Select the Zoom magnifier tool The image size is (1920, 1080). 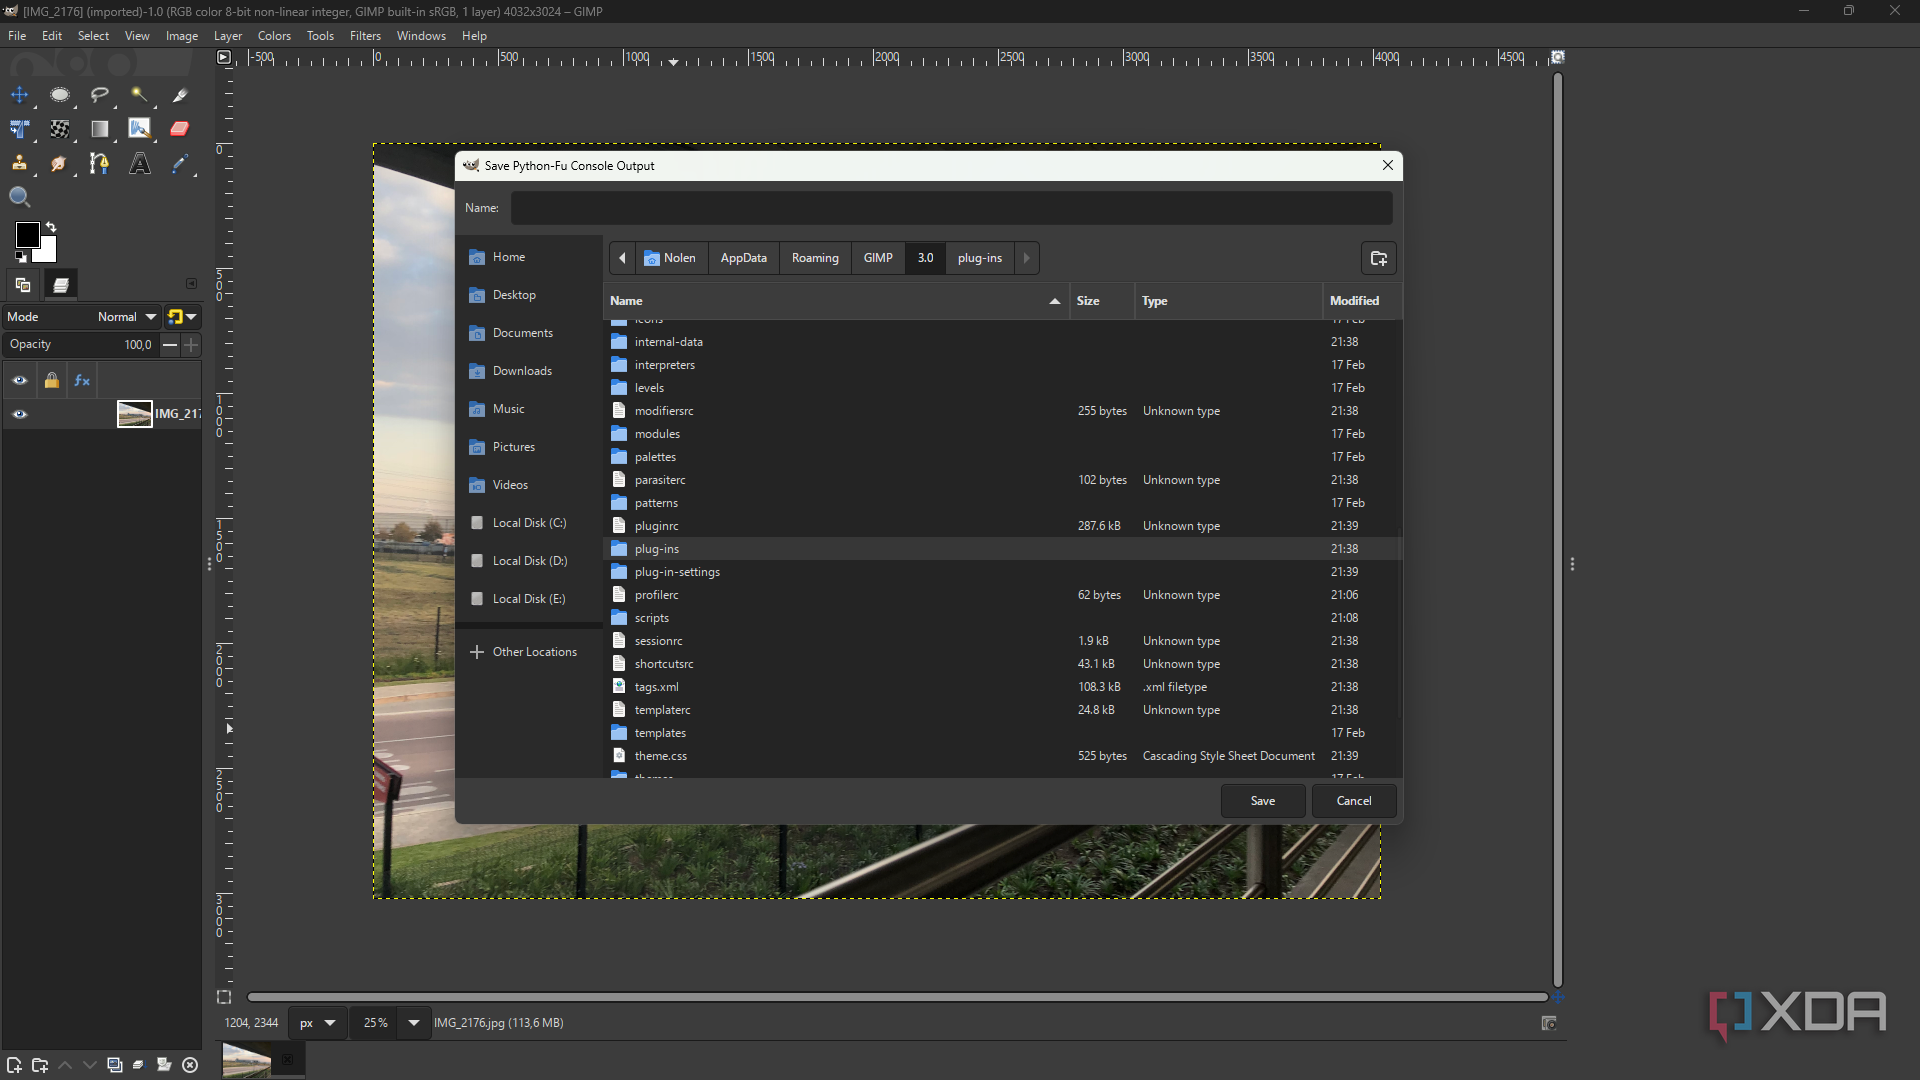tap(20, 197)
